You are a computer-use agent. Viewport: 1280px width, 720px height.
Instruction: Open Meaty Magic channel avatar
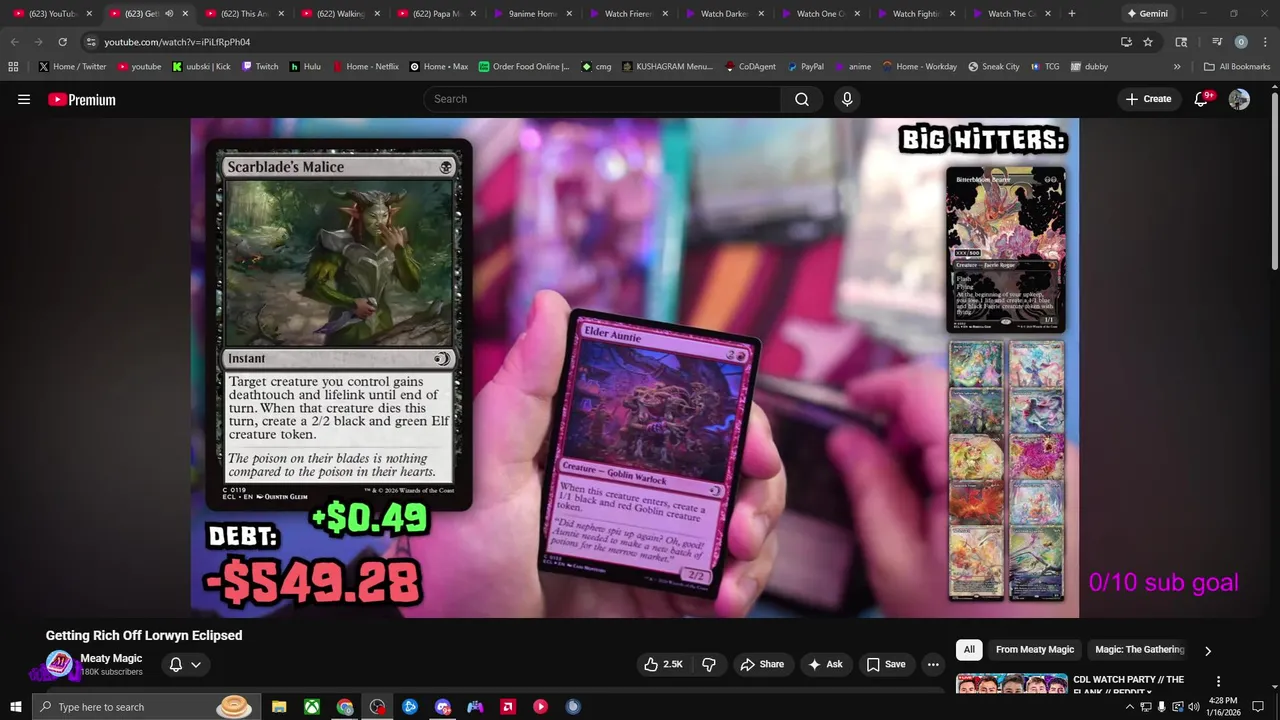(x=59, y=665)
